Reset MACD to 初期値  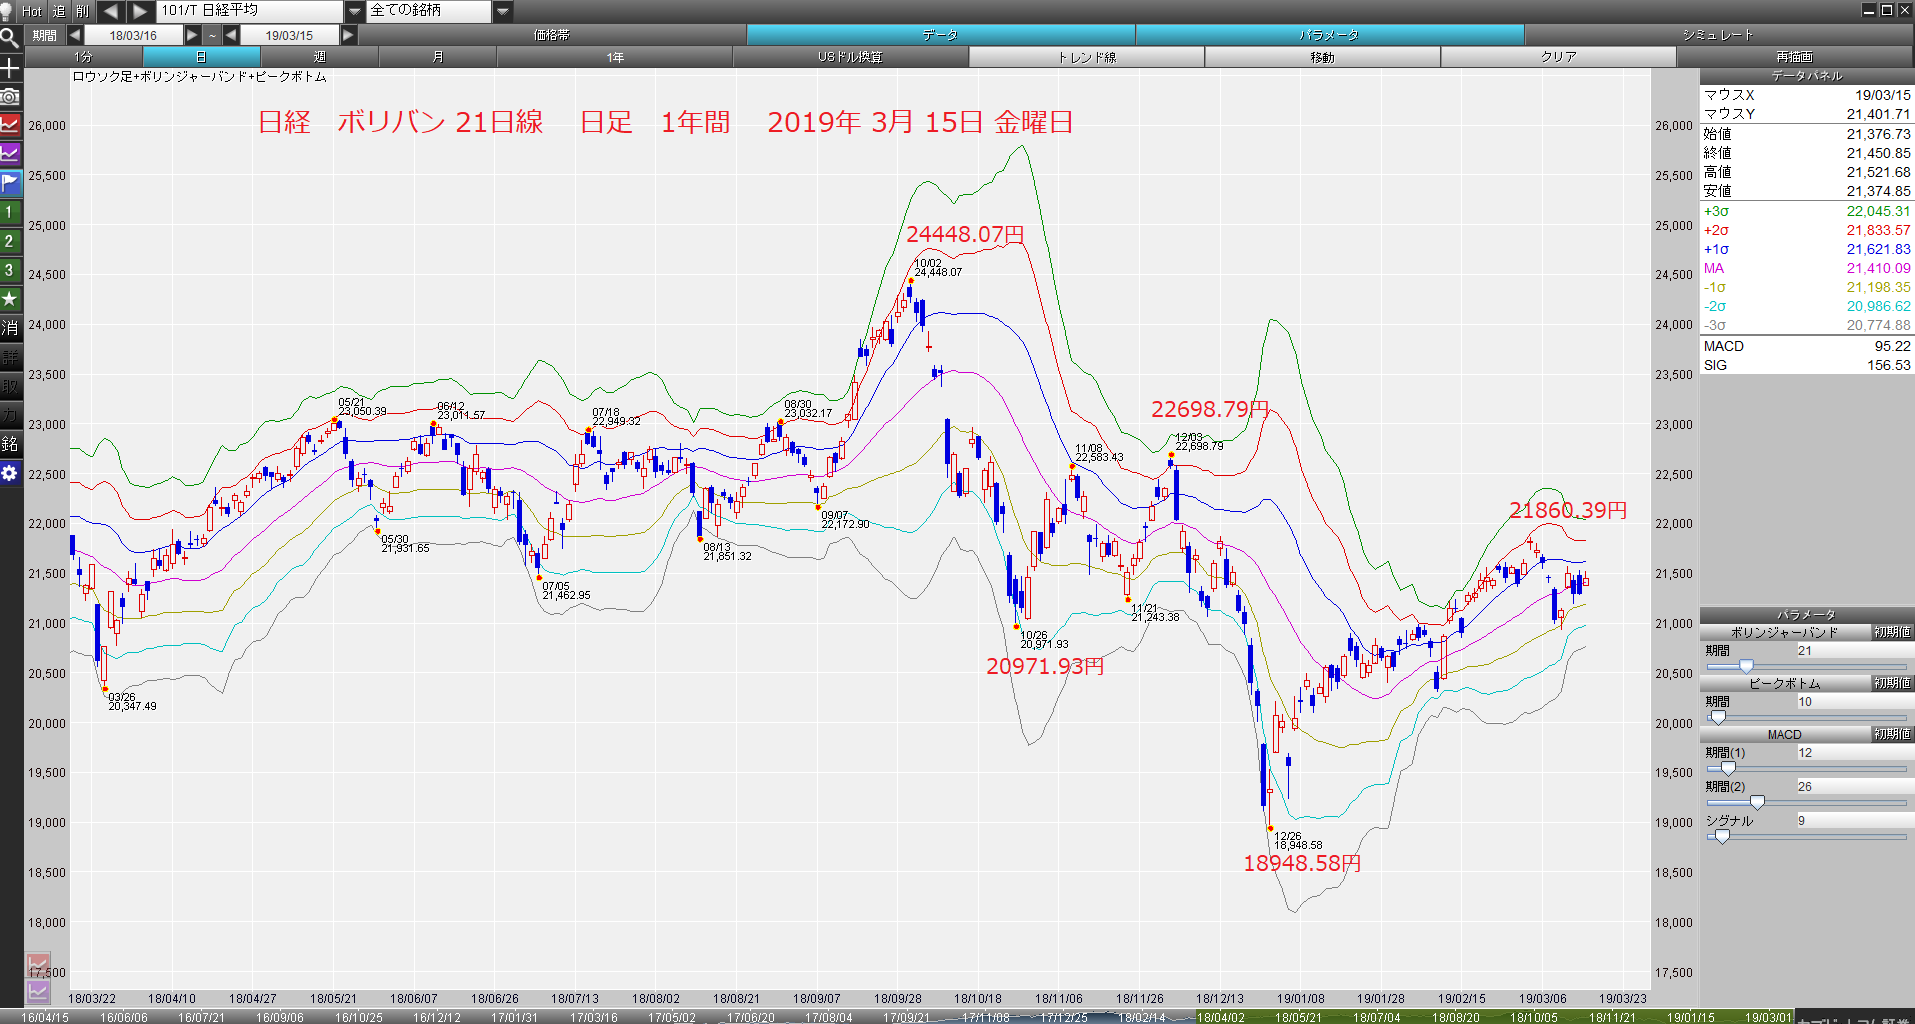(1892, 734)
